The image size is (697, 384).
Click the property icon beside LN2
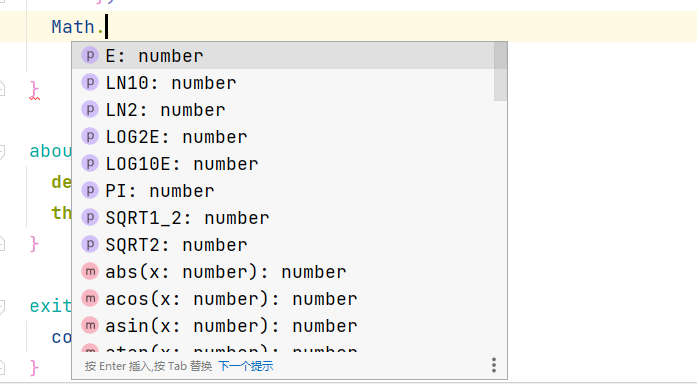click(x=90, y=109)
